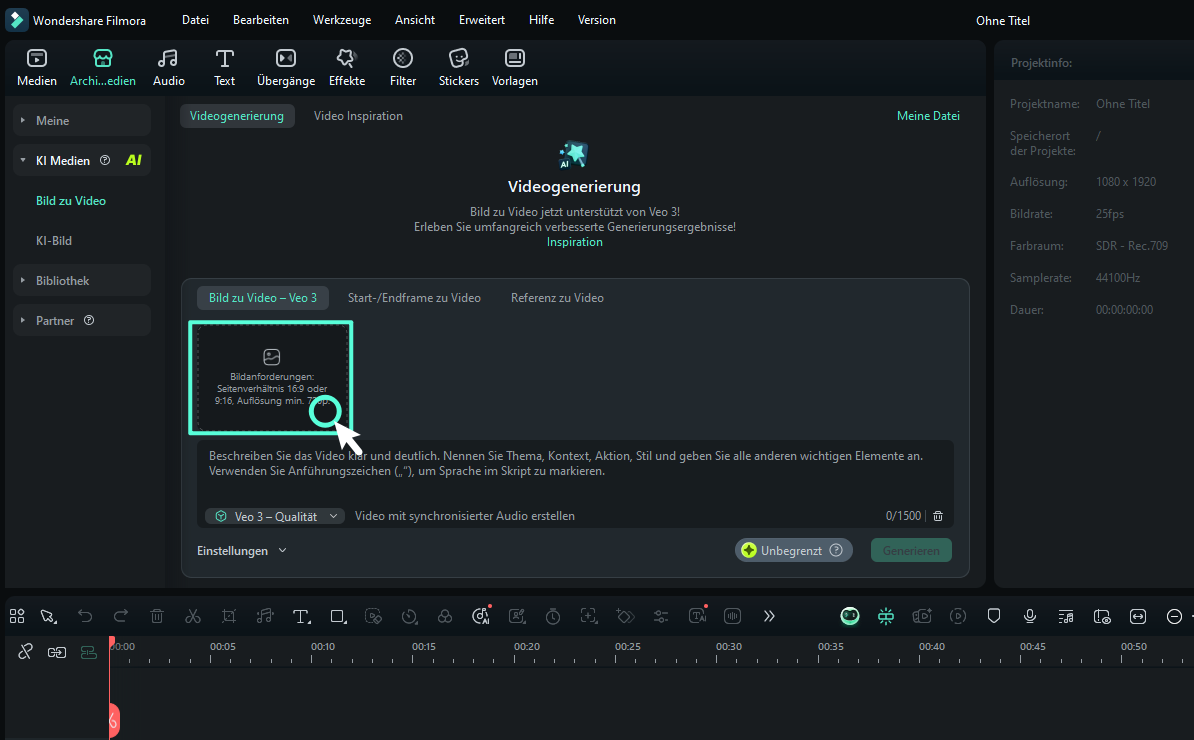Open the Version menu
Screen dimensions: 1194x740
tap(596, 20)
